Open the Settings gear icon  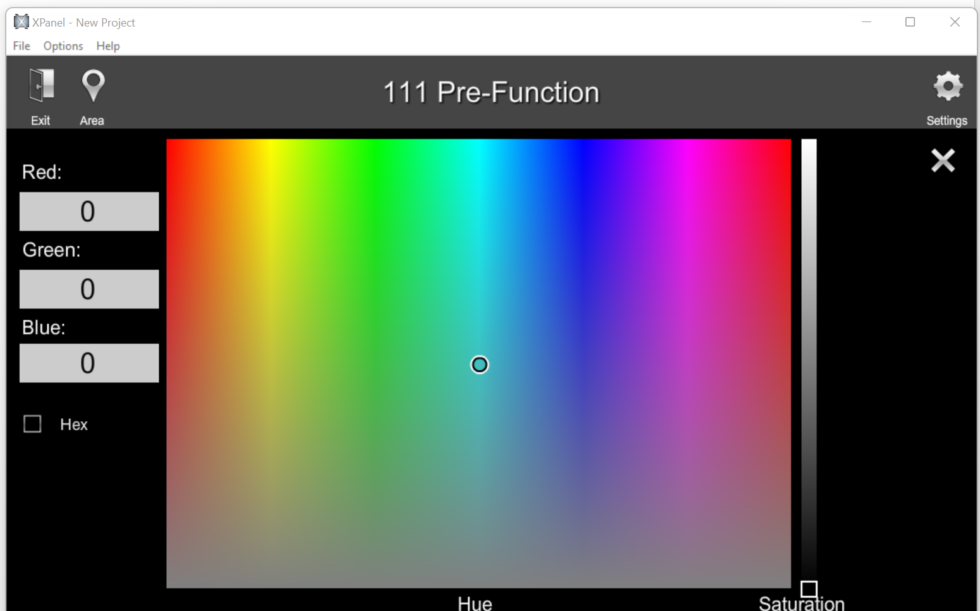tap(946, 87)
